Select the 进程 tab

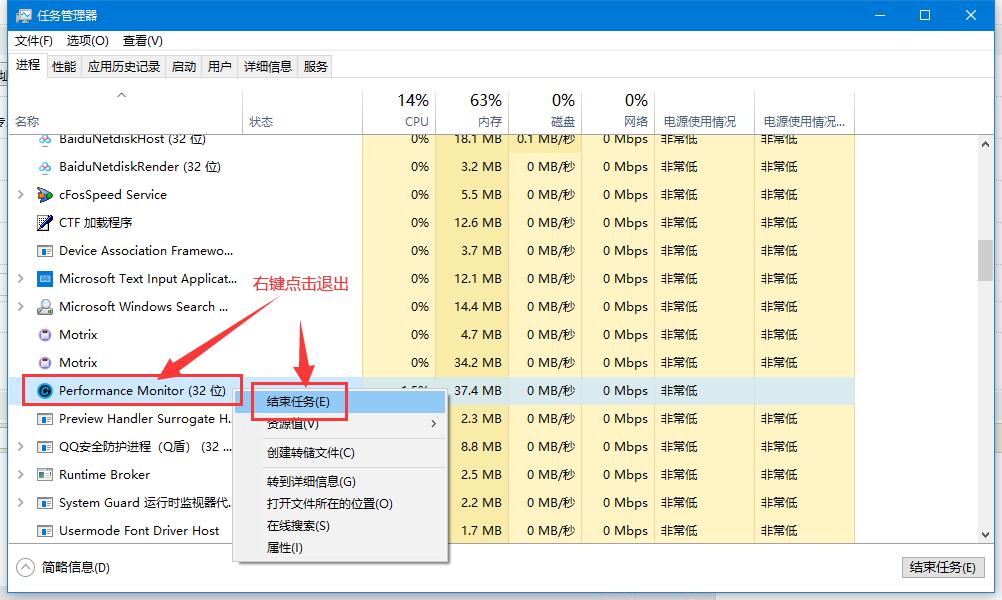pyautogui.click(x=28, y=65)
